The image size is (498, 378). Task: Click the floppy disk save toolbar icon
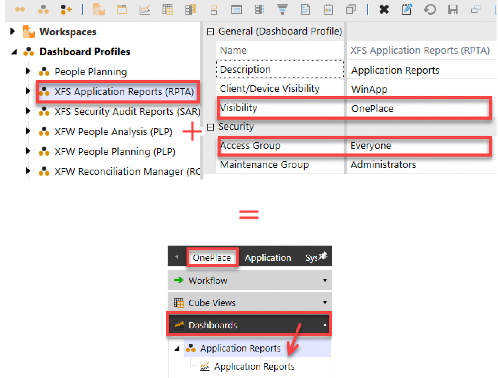coord(453,9)
